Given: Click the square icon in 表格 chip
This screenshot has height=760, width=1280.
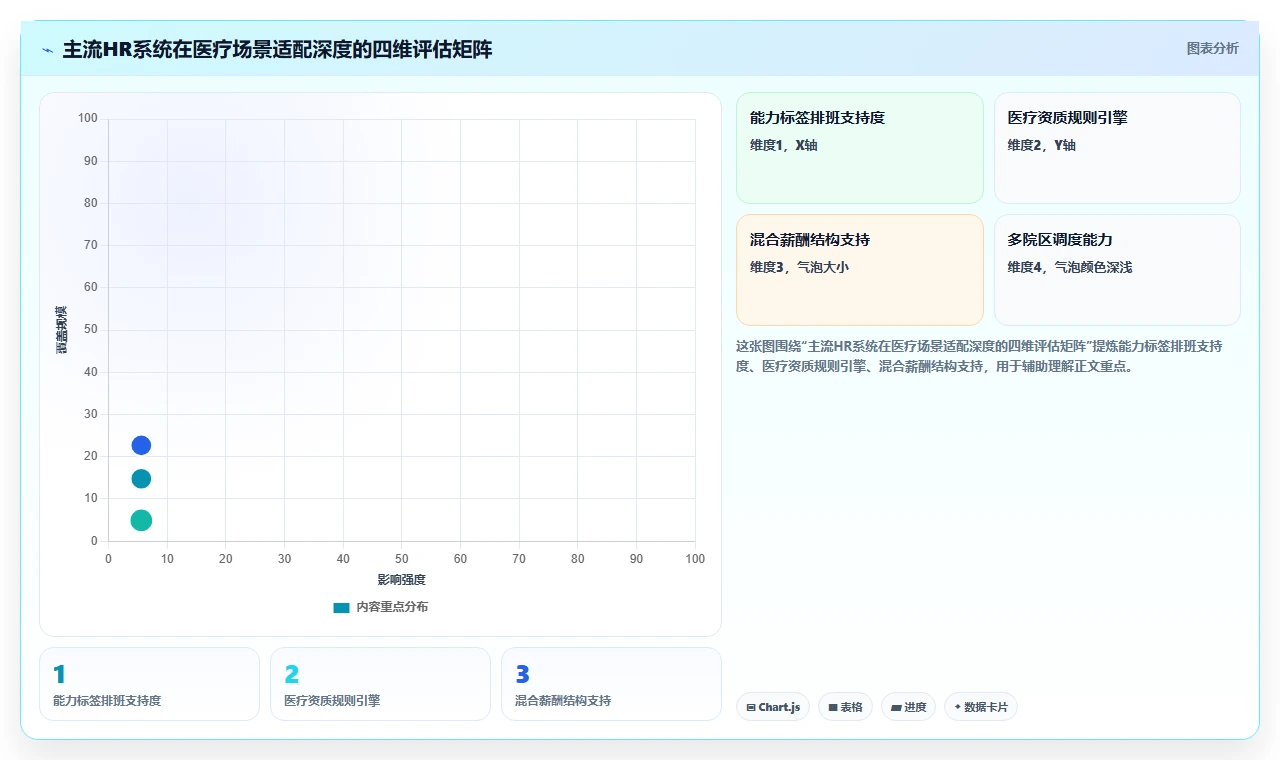Looking at the screenshot, I should (x=832, y=708).
